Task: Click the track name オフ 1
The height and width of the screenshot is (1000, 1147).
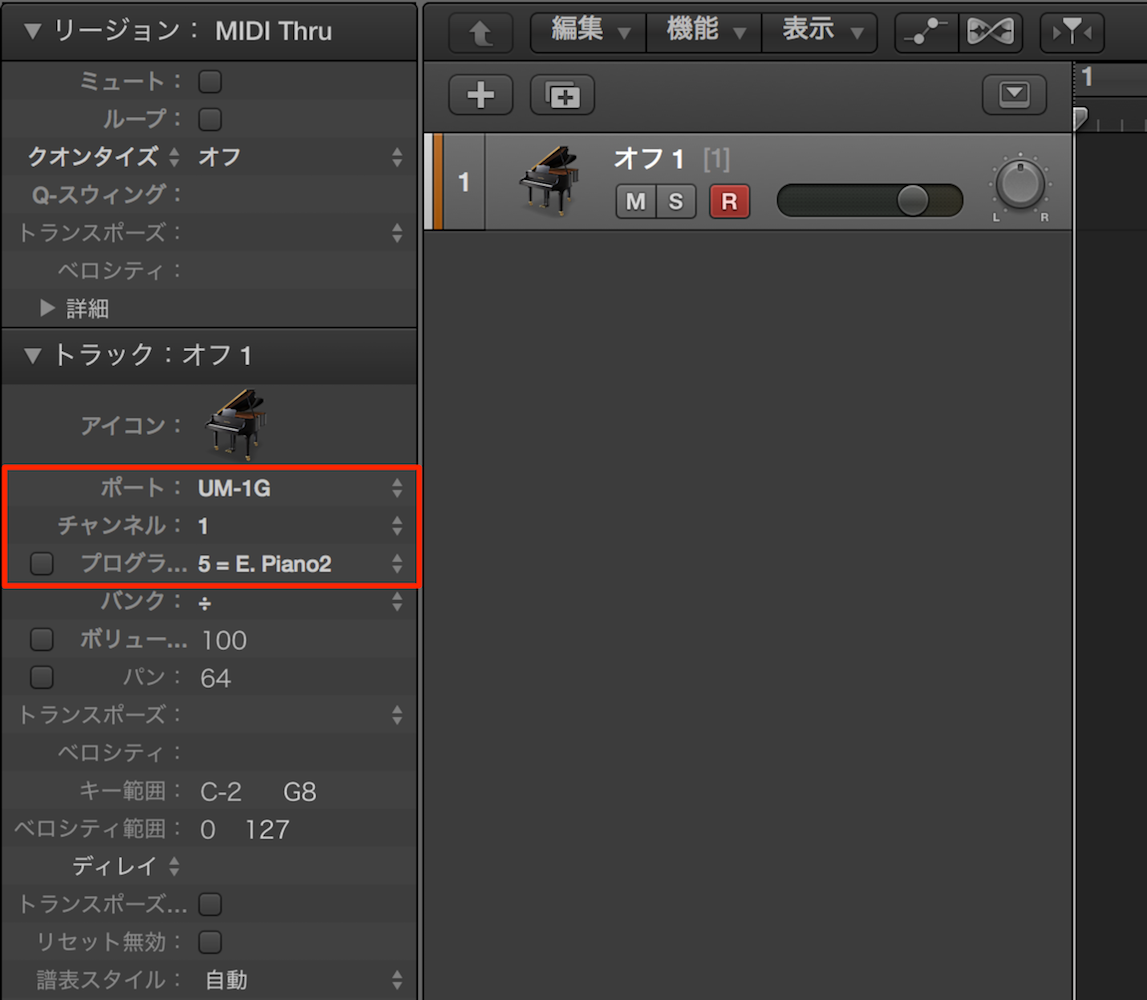Action: tap(649, 159)
